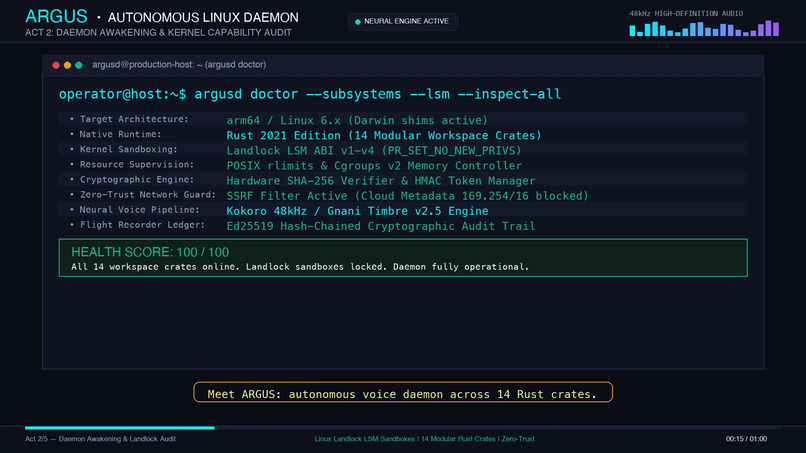Click the NEURAL ENGINE ACTIVE badge

pyautogui.click(x=403, y=22)
